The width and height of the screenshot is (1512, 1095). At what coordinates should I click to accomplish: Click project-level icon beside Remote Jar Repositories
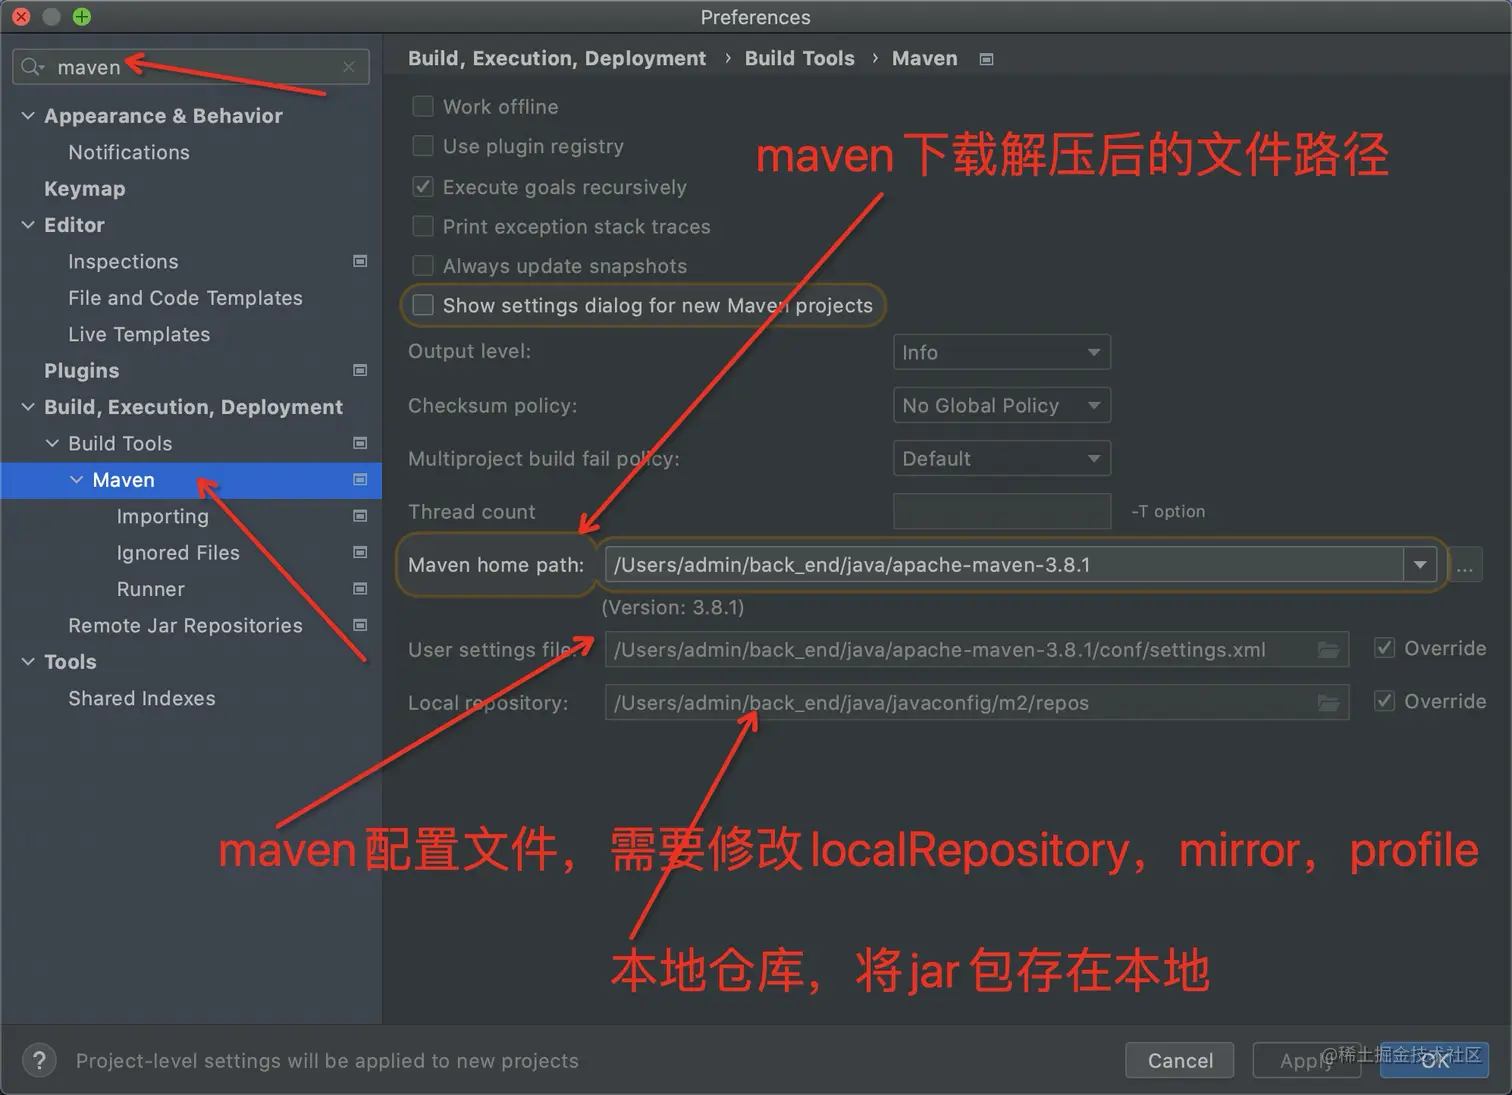(x=360, y=625)
